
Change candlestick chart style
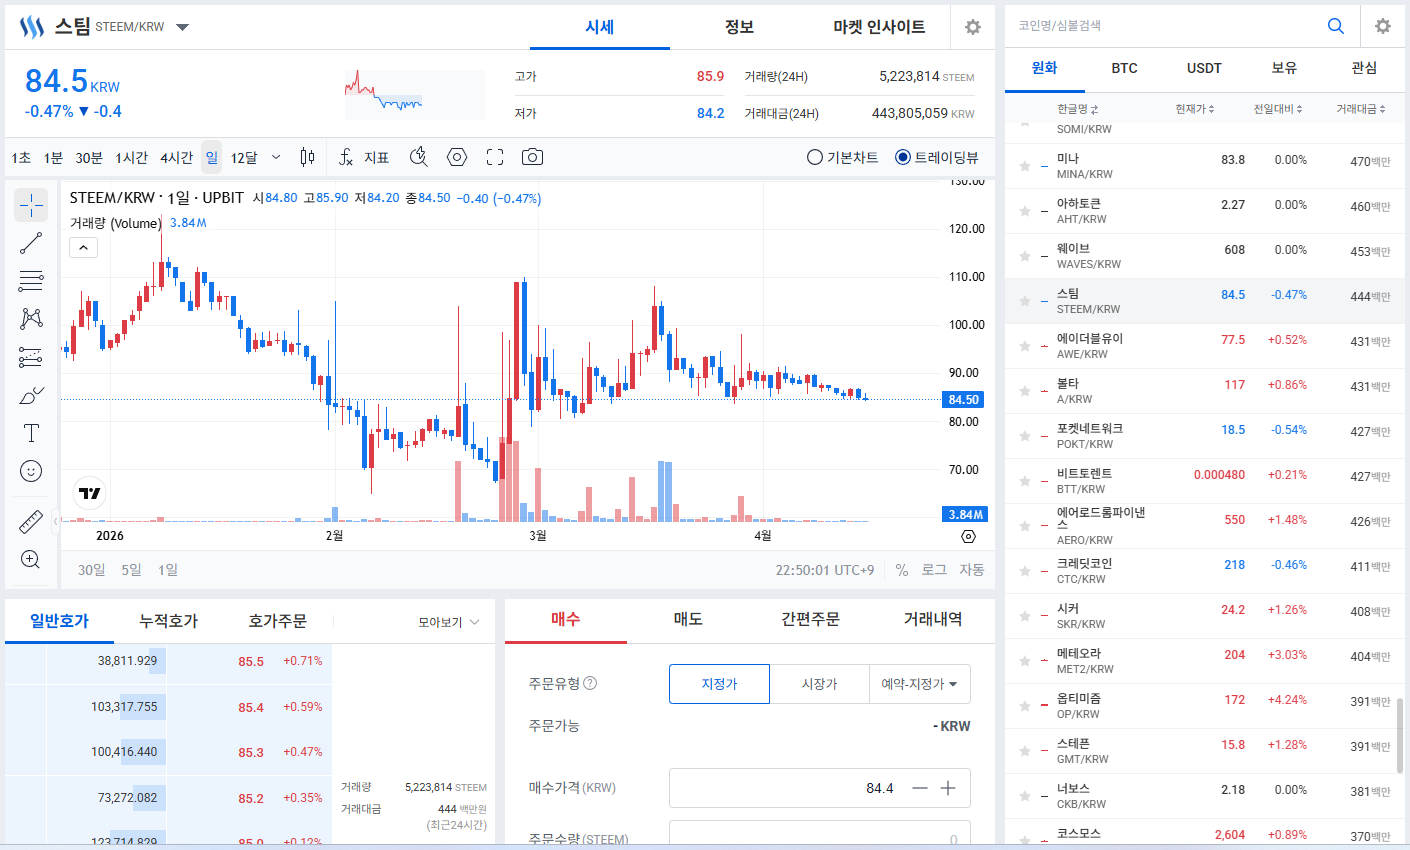click(307, 157)
